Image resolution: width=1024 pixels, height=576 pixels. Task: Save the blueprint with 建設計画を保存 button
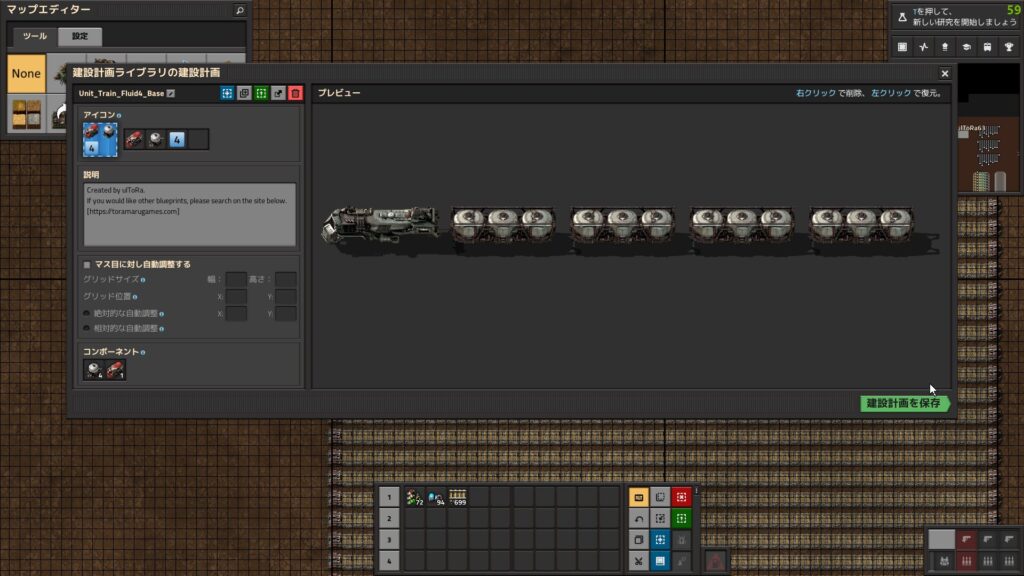(x=904, y=403)
